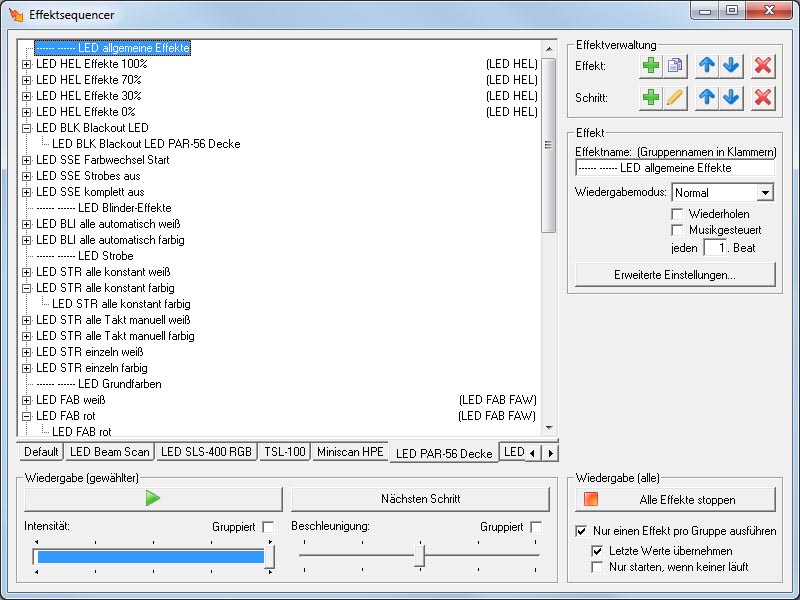800x600 pixels.
Task: Delete the effect with the red X icon
Action: coord(763,66)
